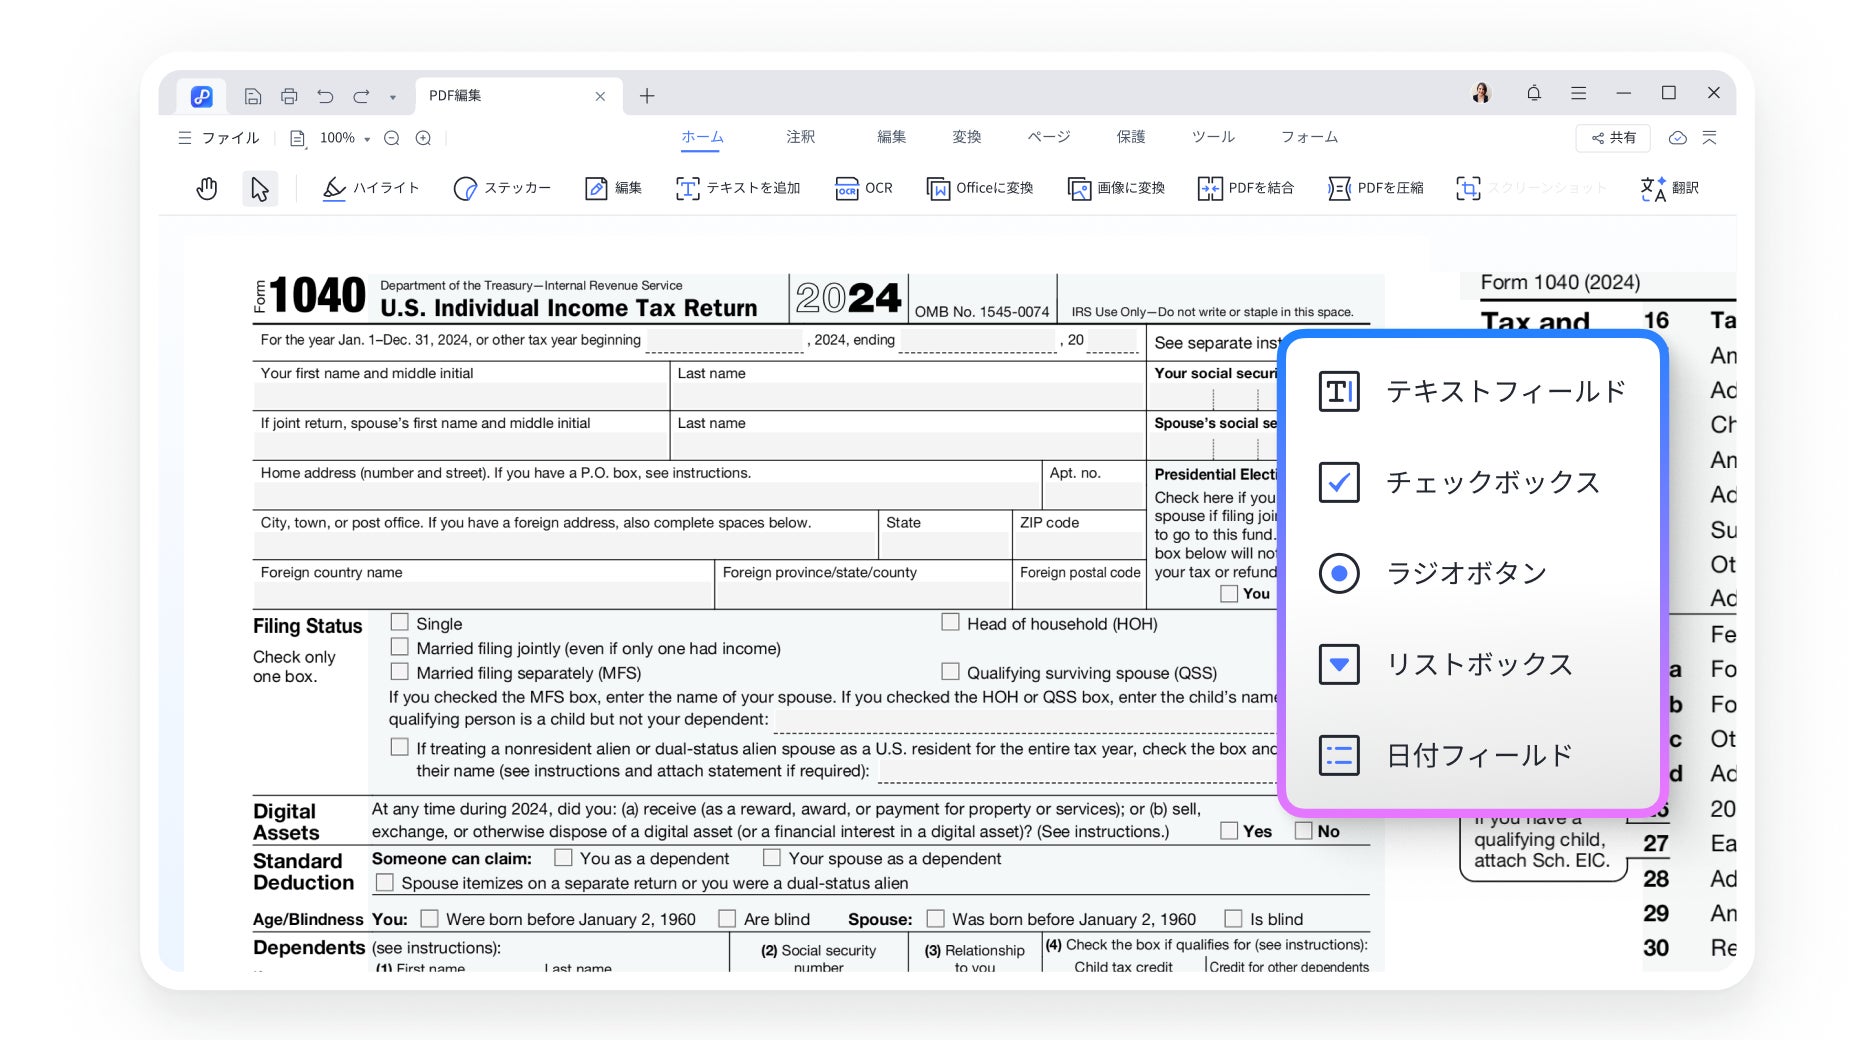The image size is (1876, 1040).
Task: Click the 翻訳 translate tool
Action: point(1669,188)
